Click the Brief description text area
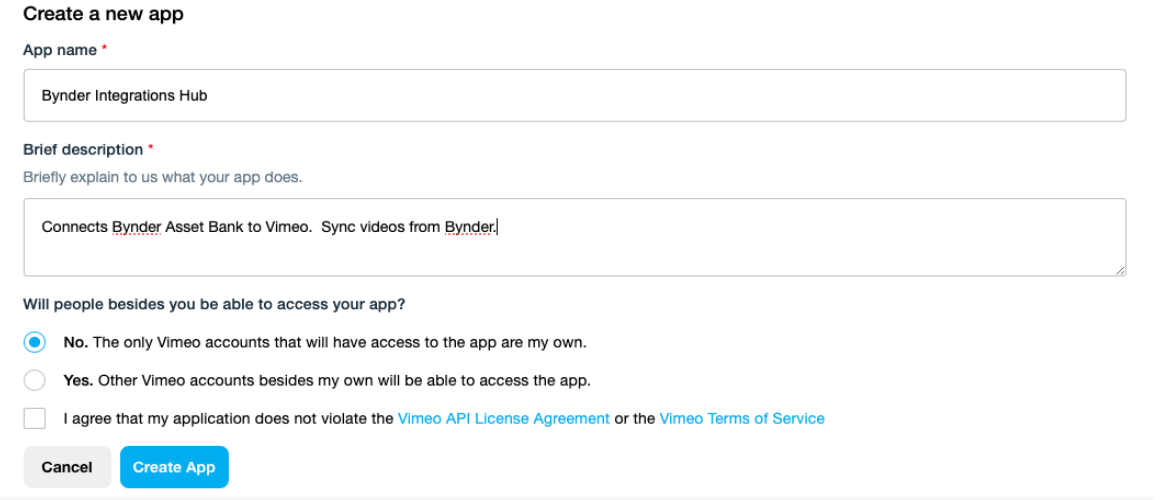1172x500 pixels. point(575,237)
